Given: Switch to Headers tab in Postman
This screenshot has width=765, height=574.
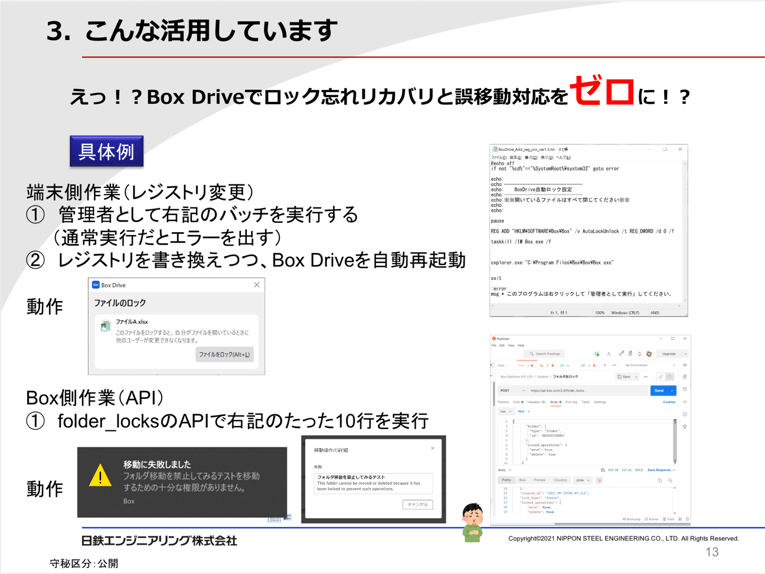Looking at the screenshot, I should (x=536, y=402).
